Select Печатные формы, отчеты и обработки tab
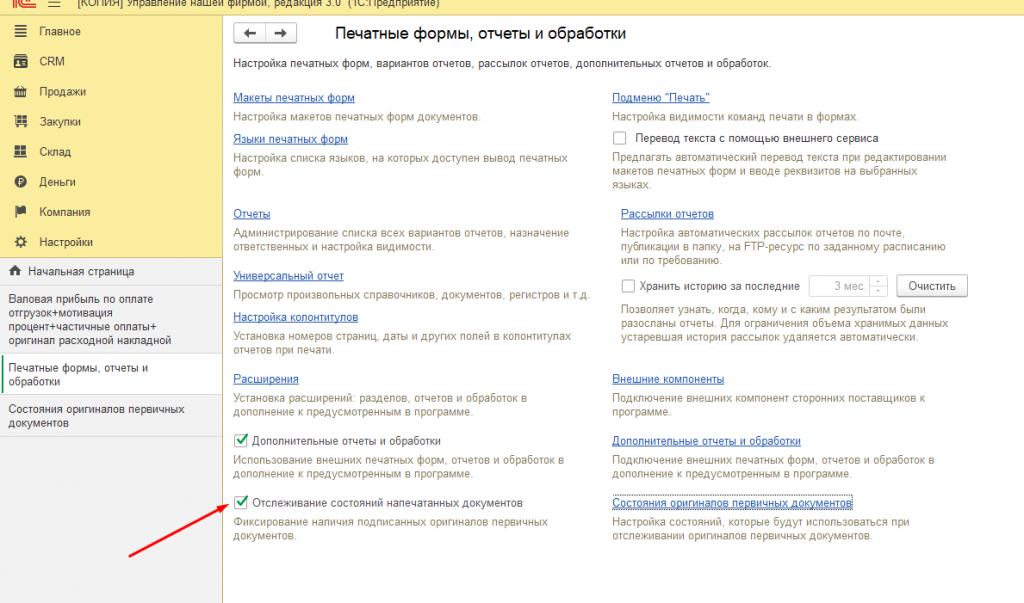 pyautogui.click(x=111, y=374)
